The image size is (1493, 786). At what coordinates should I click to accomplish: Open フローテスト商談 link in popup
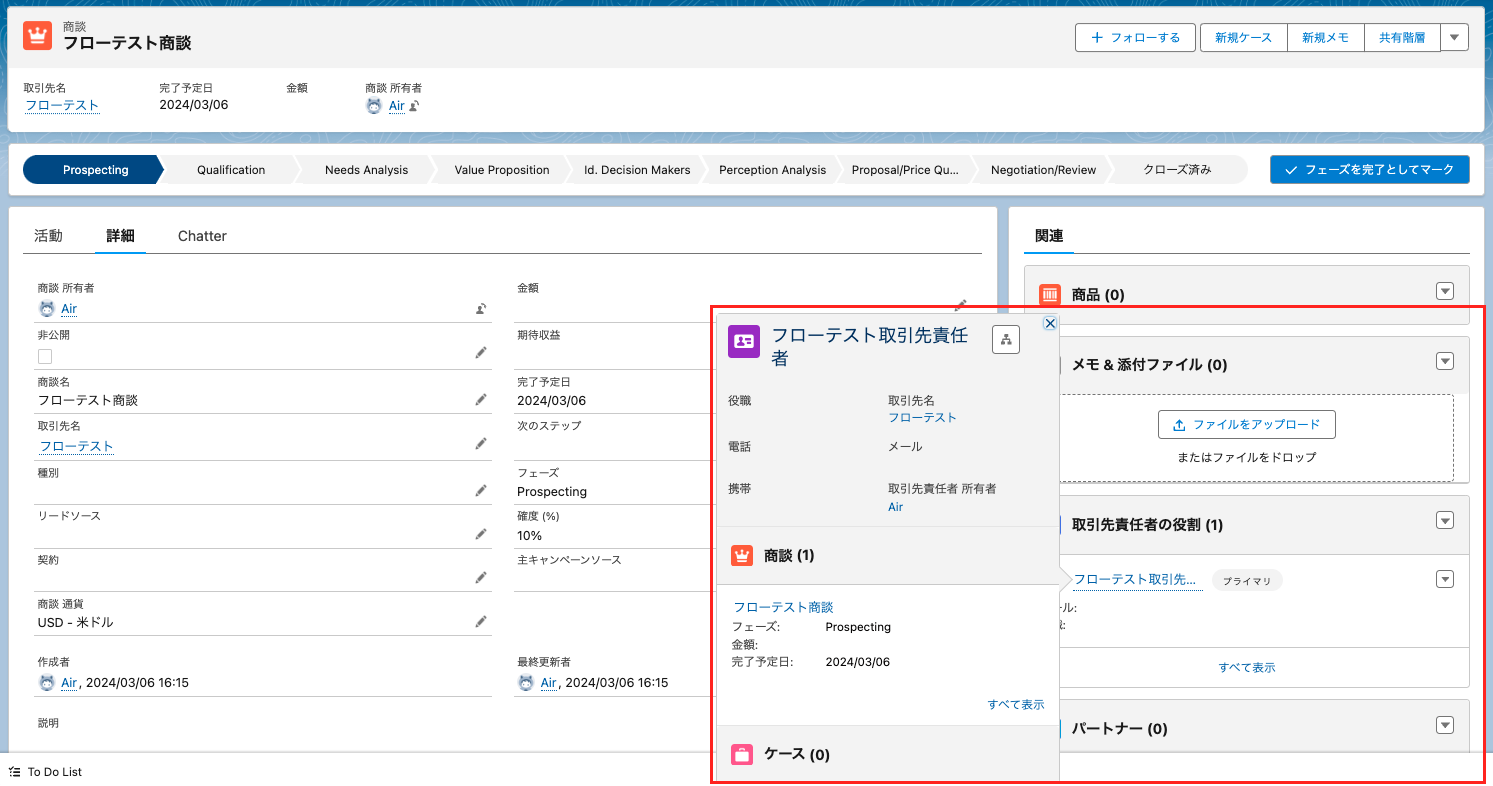click(783, 607)
